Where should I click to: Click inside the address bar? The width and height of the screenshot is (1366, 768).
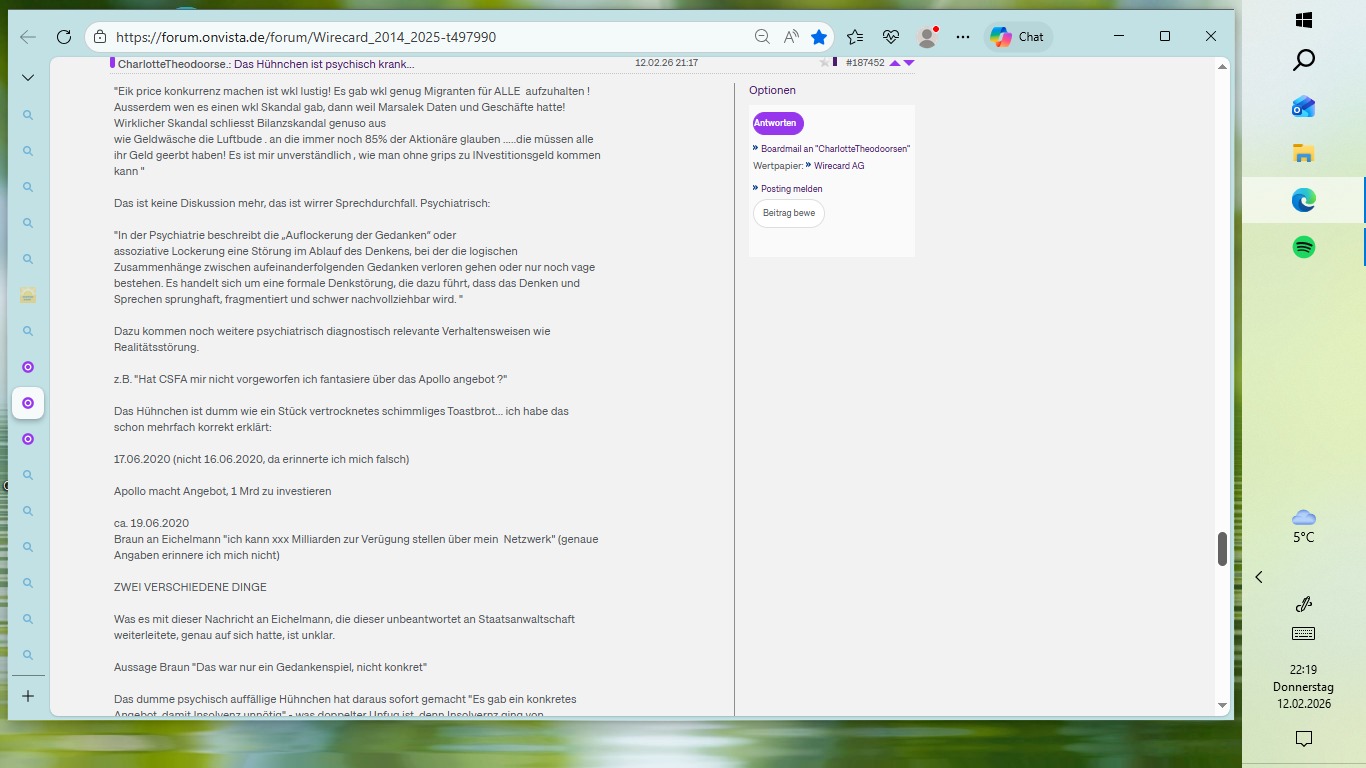click(400, 36)
